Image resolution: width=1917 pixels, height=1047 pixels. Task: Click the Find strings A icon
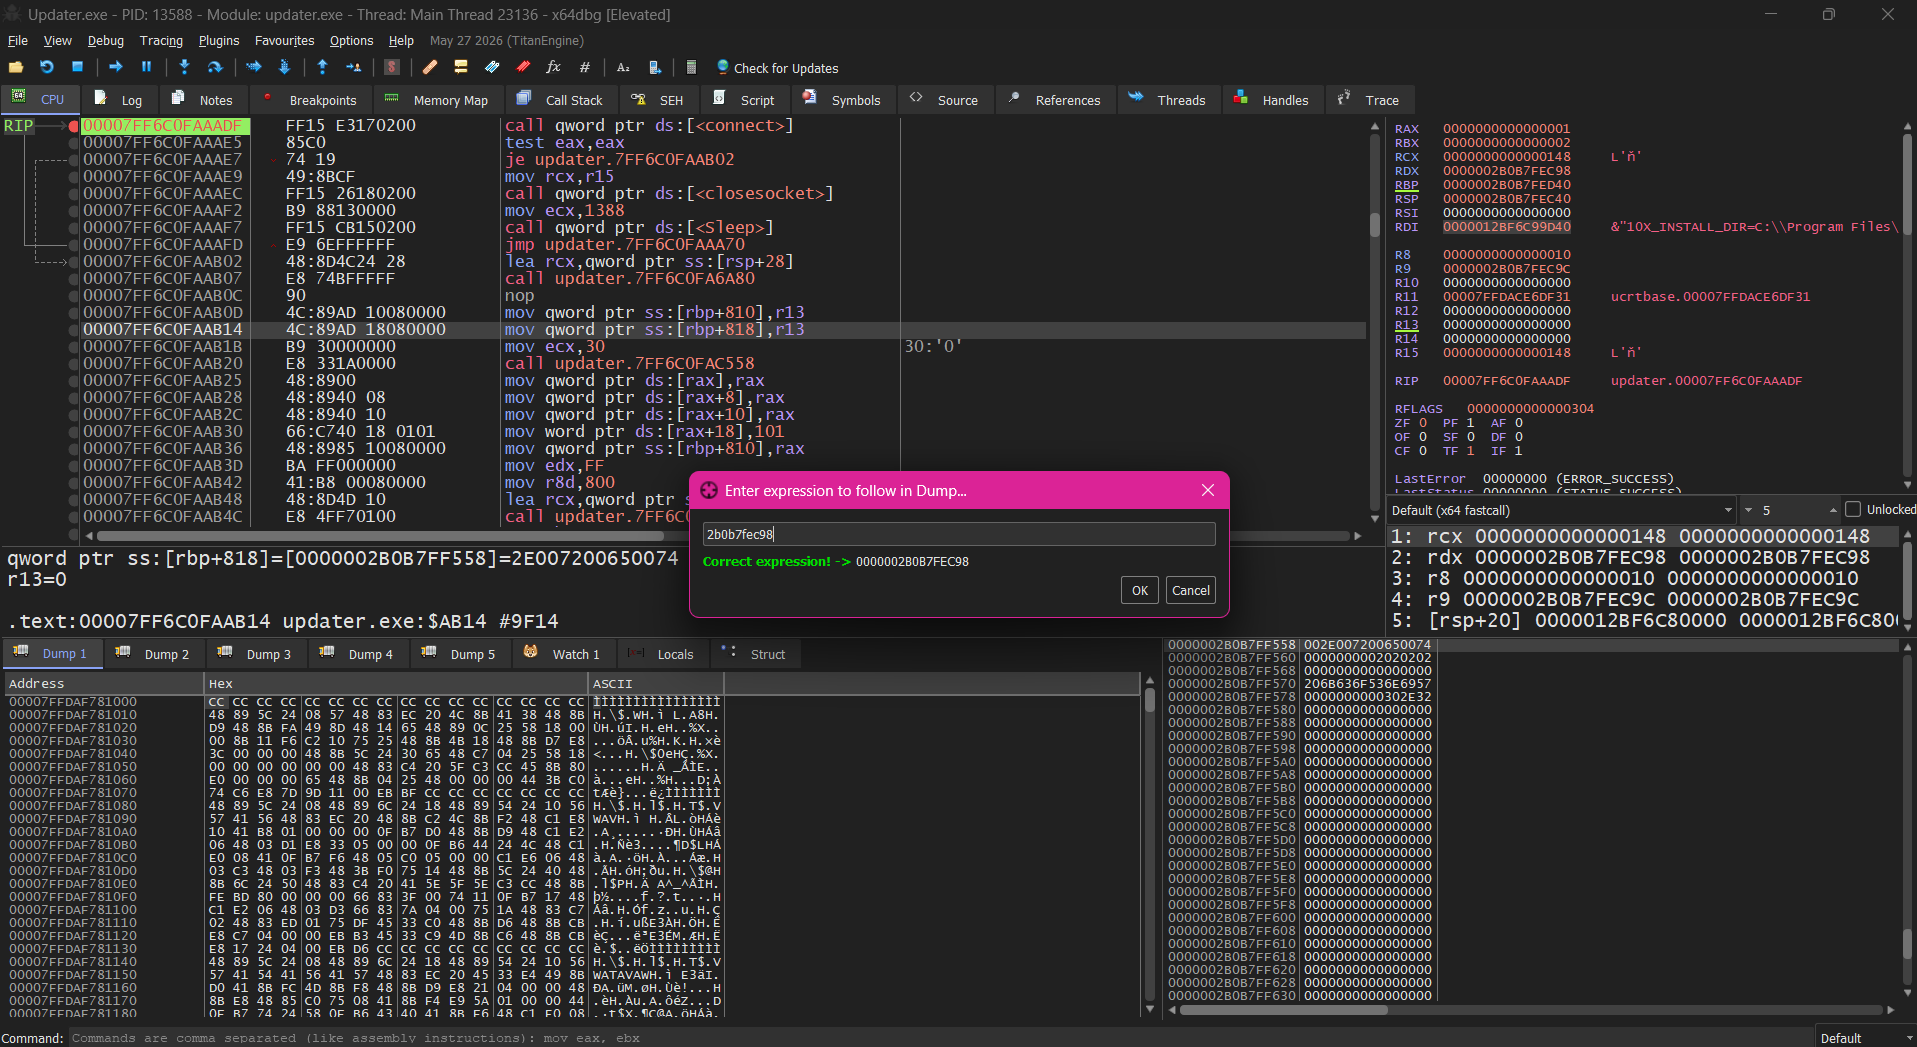click(x=623, y=67)
